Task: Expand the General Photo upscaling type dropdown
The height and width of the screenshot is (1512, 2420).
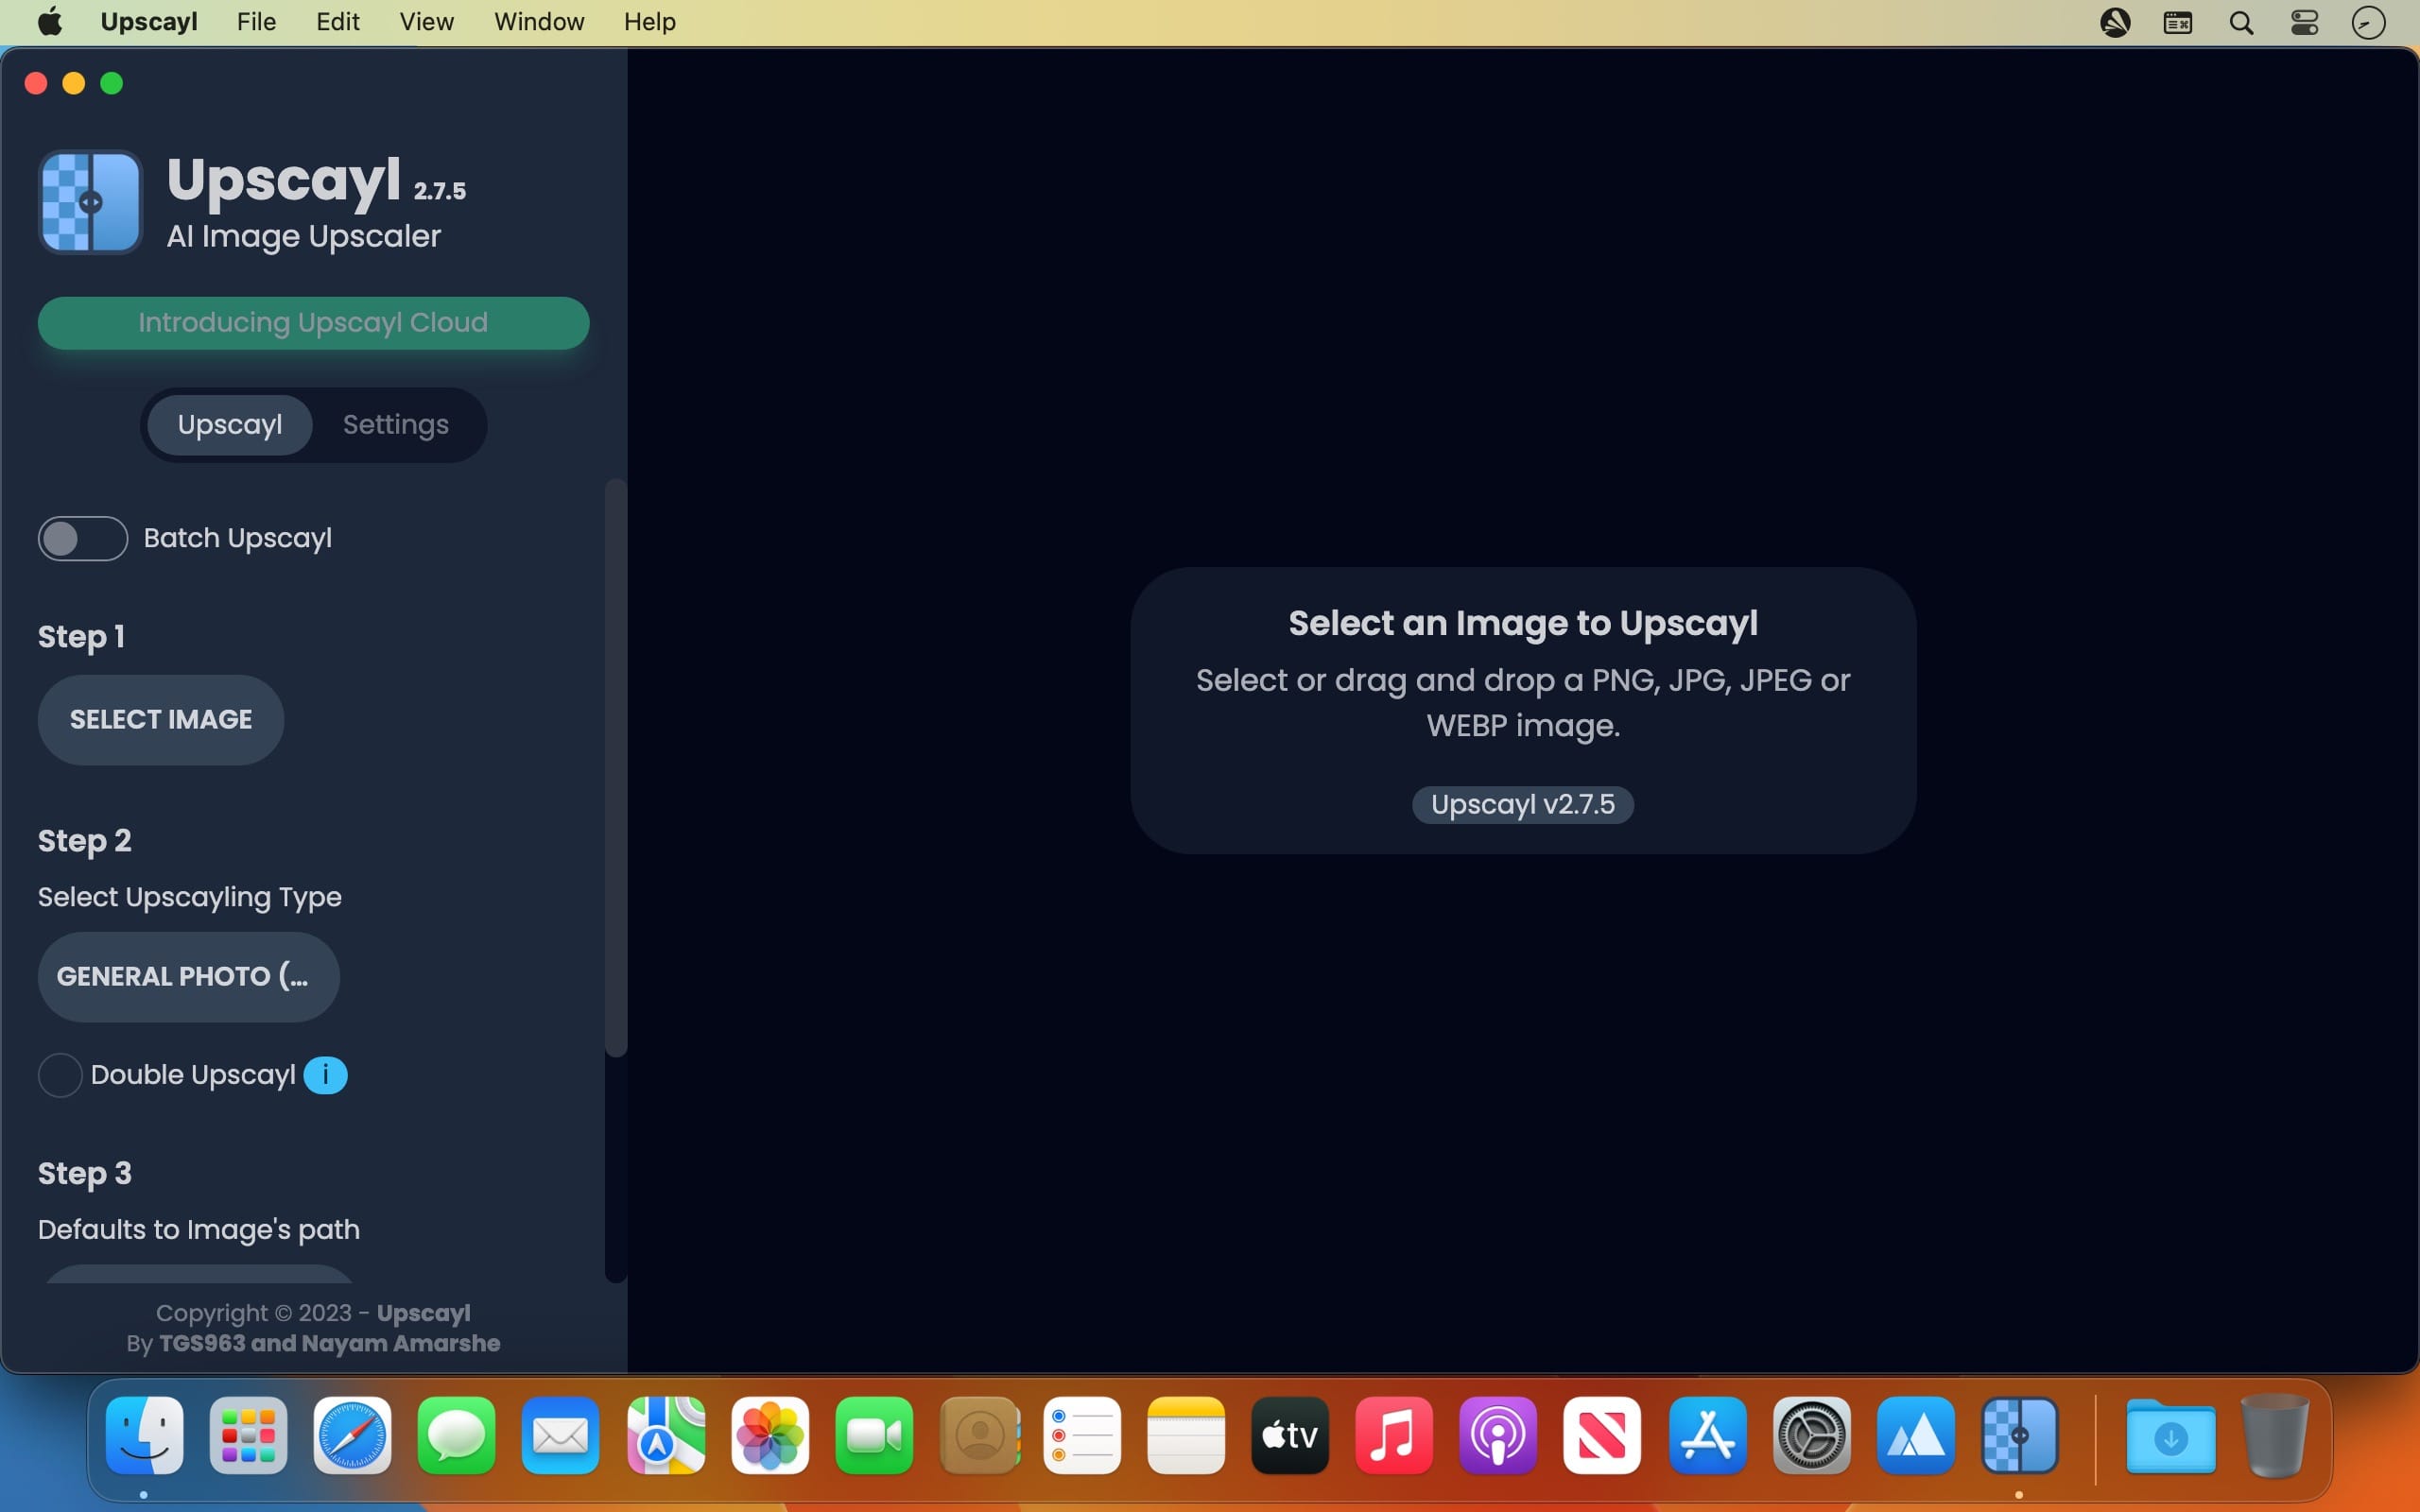Action: point(189,977)
